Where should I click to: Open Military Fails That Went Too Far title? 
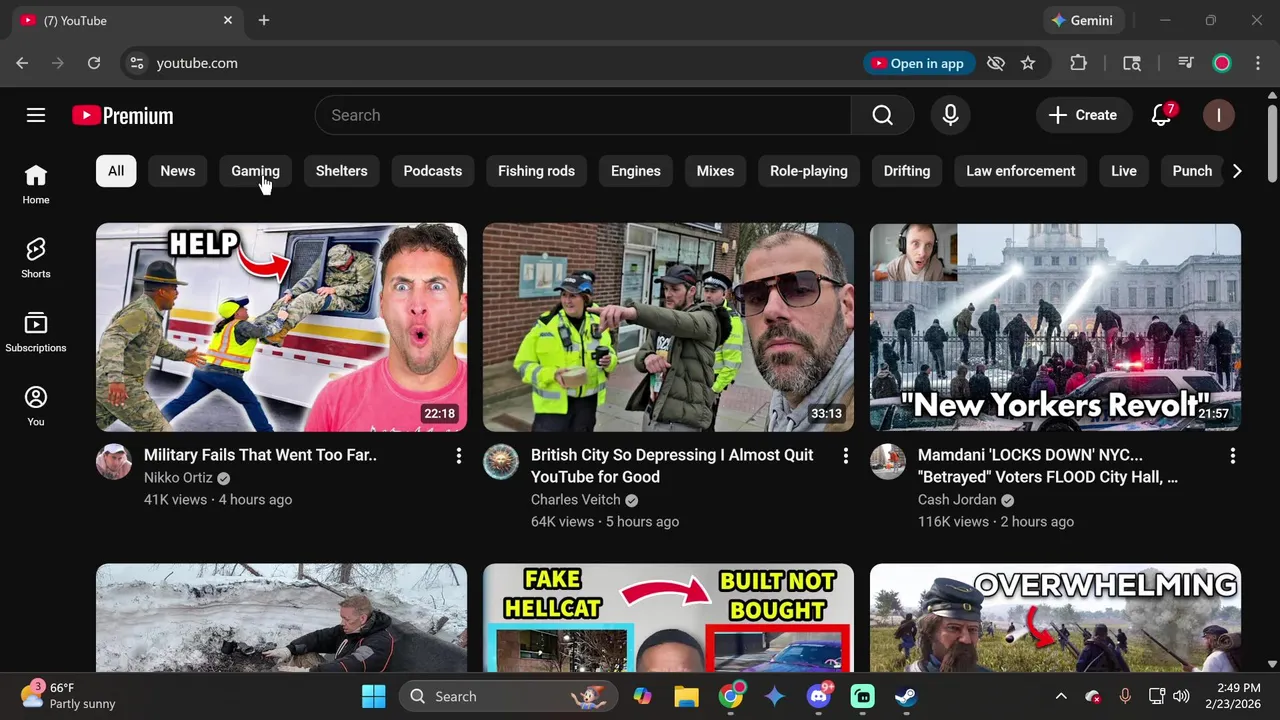tap(260, 455)
